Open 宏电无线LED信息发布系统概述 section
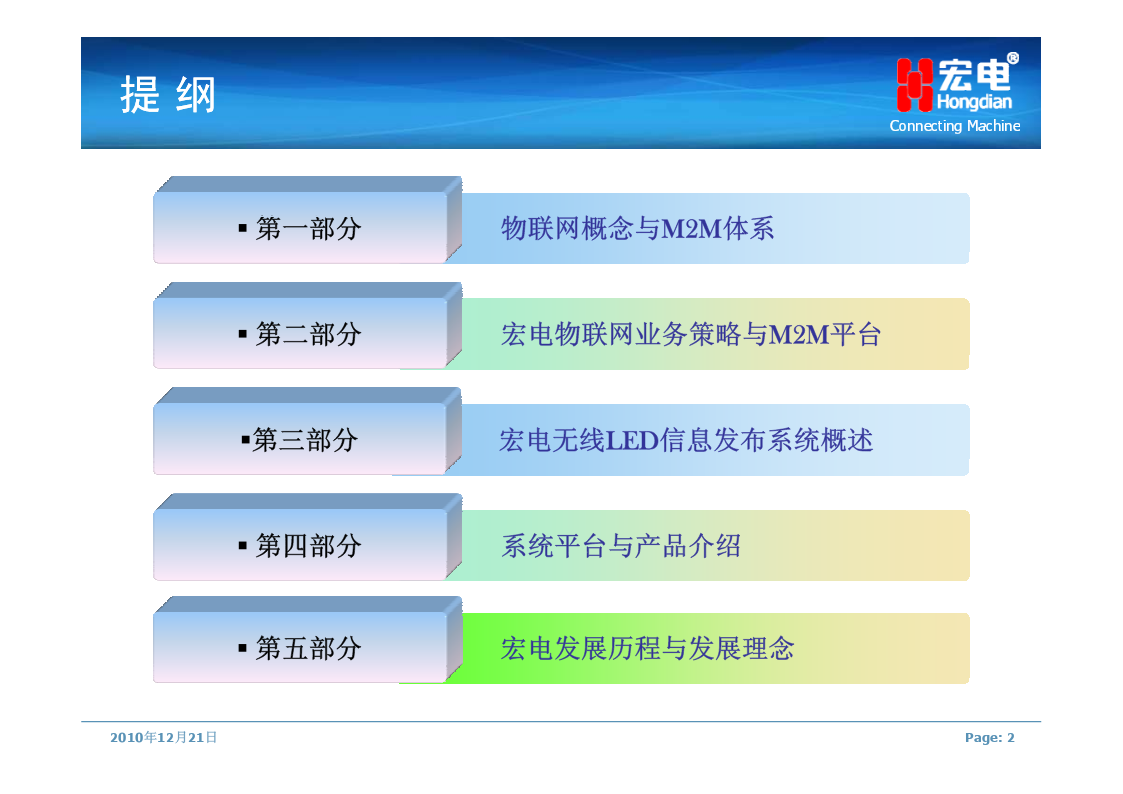The width and height of the screenshot is (1123, 794). coord(686,440)
